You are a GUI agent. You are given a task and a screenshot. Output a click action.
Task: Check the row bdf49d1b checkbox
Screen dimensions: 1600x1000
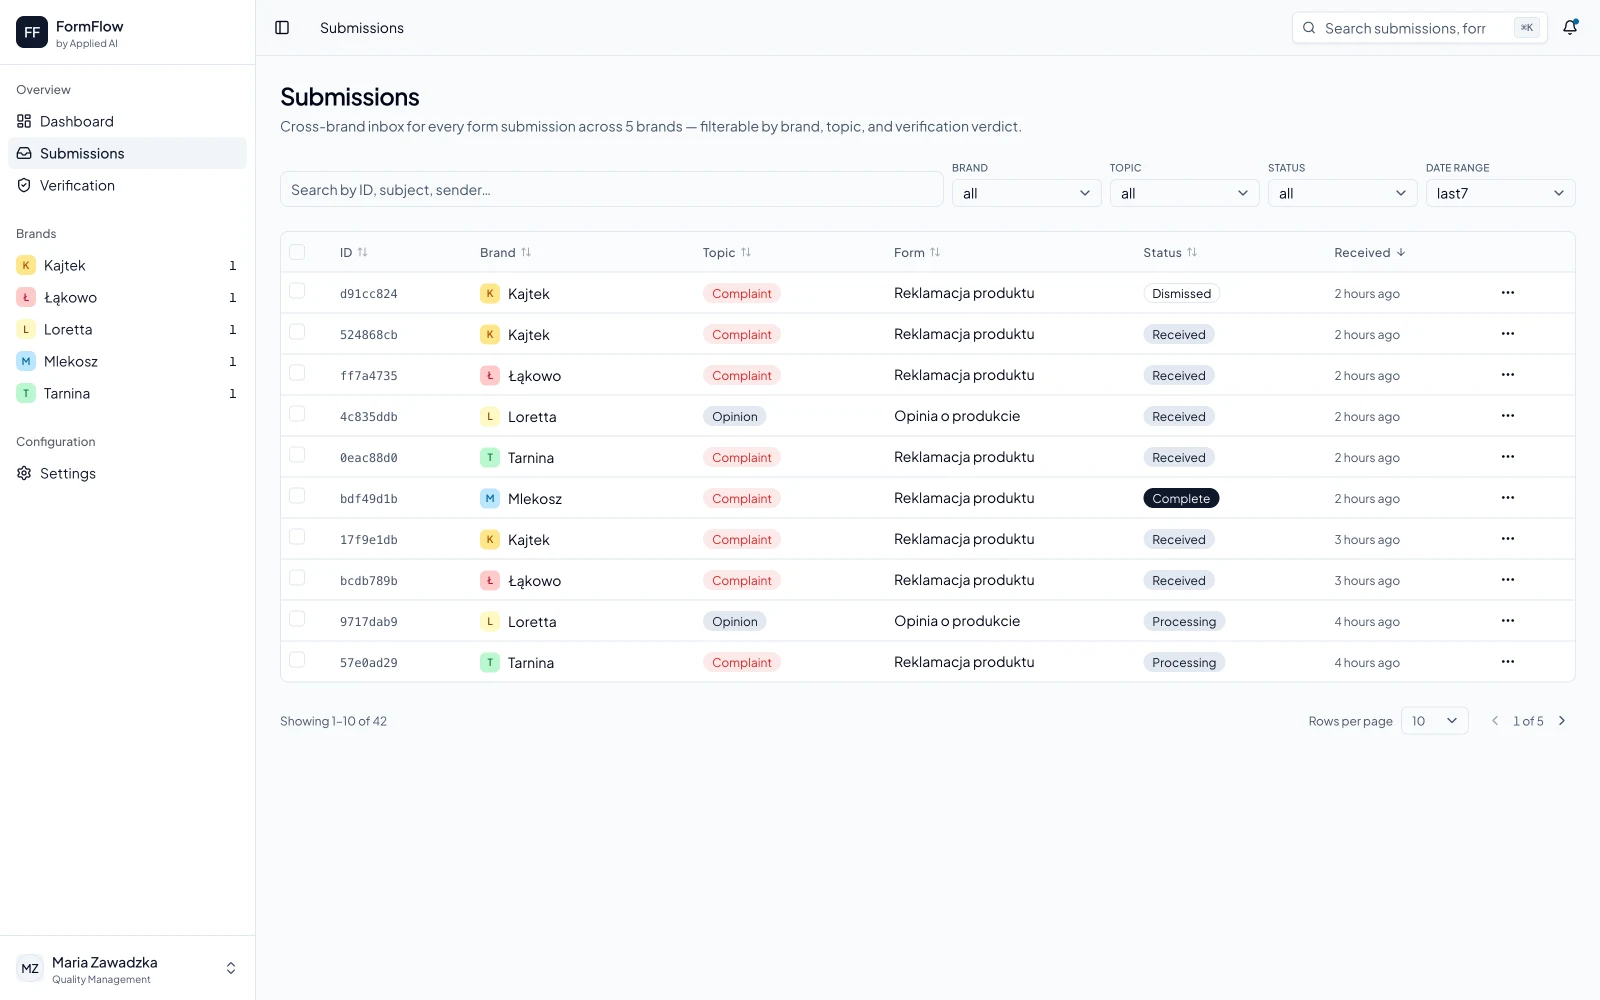pos(297,496)
